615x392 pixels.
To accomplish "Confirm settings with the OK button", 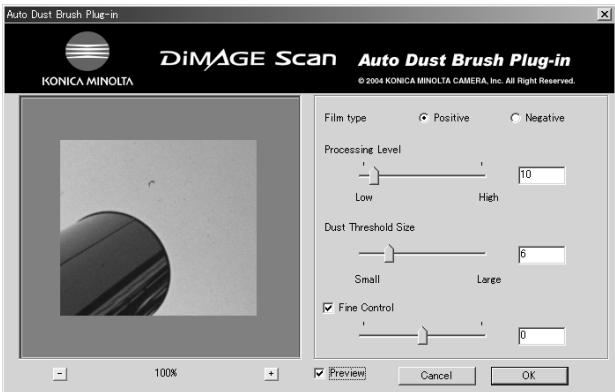I will (x=529, y=376).
